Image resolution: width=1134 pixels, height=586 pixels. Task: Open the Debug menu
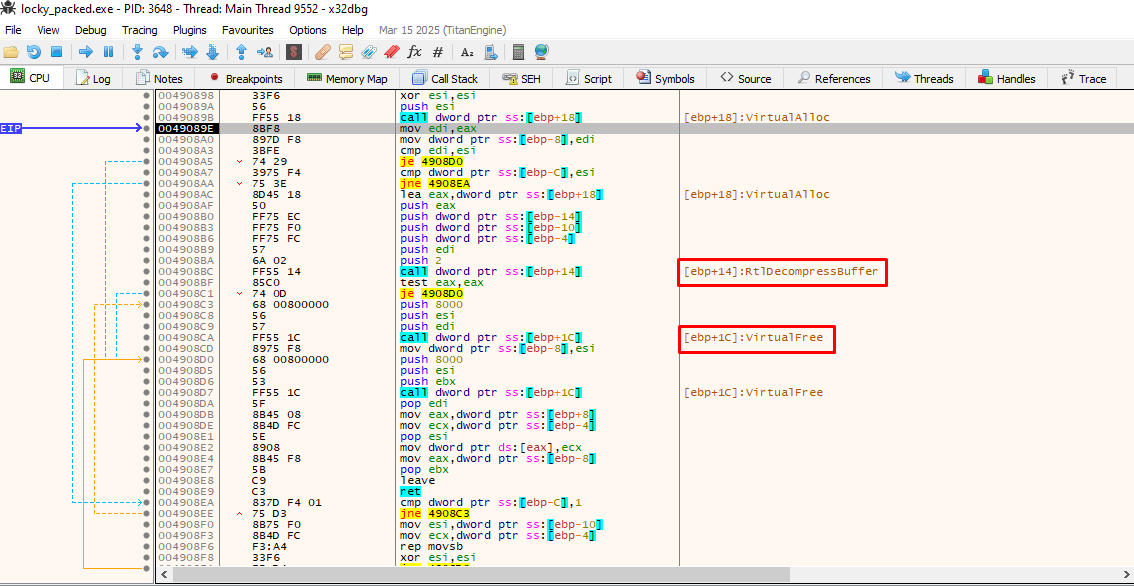[x=90, y=30]
